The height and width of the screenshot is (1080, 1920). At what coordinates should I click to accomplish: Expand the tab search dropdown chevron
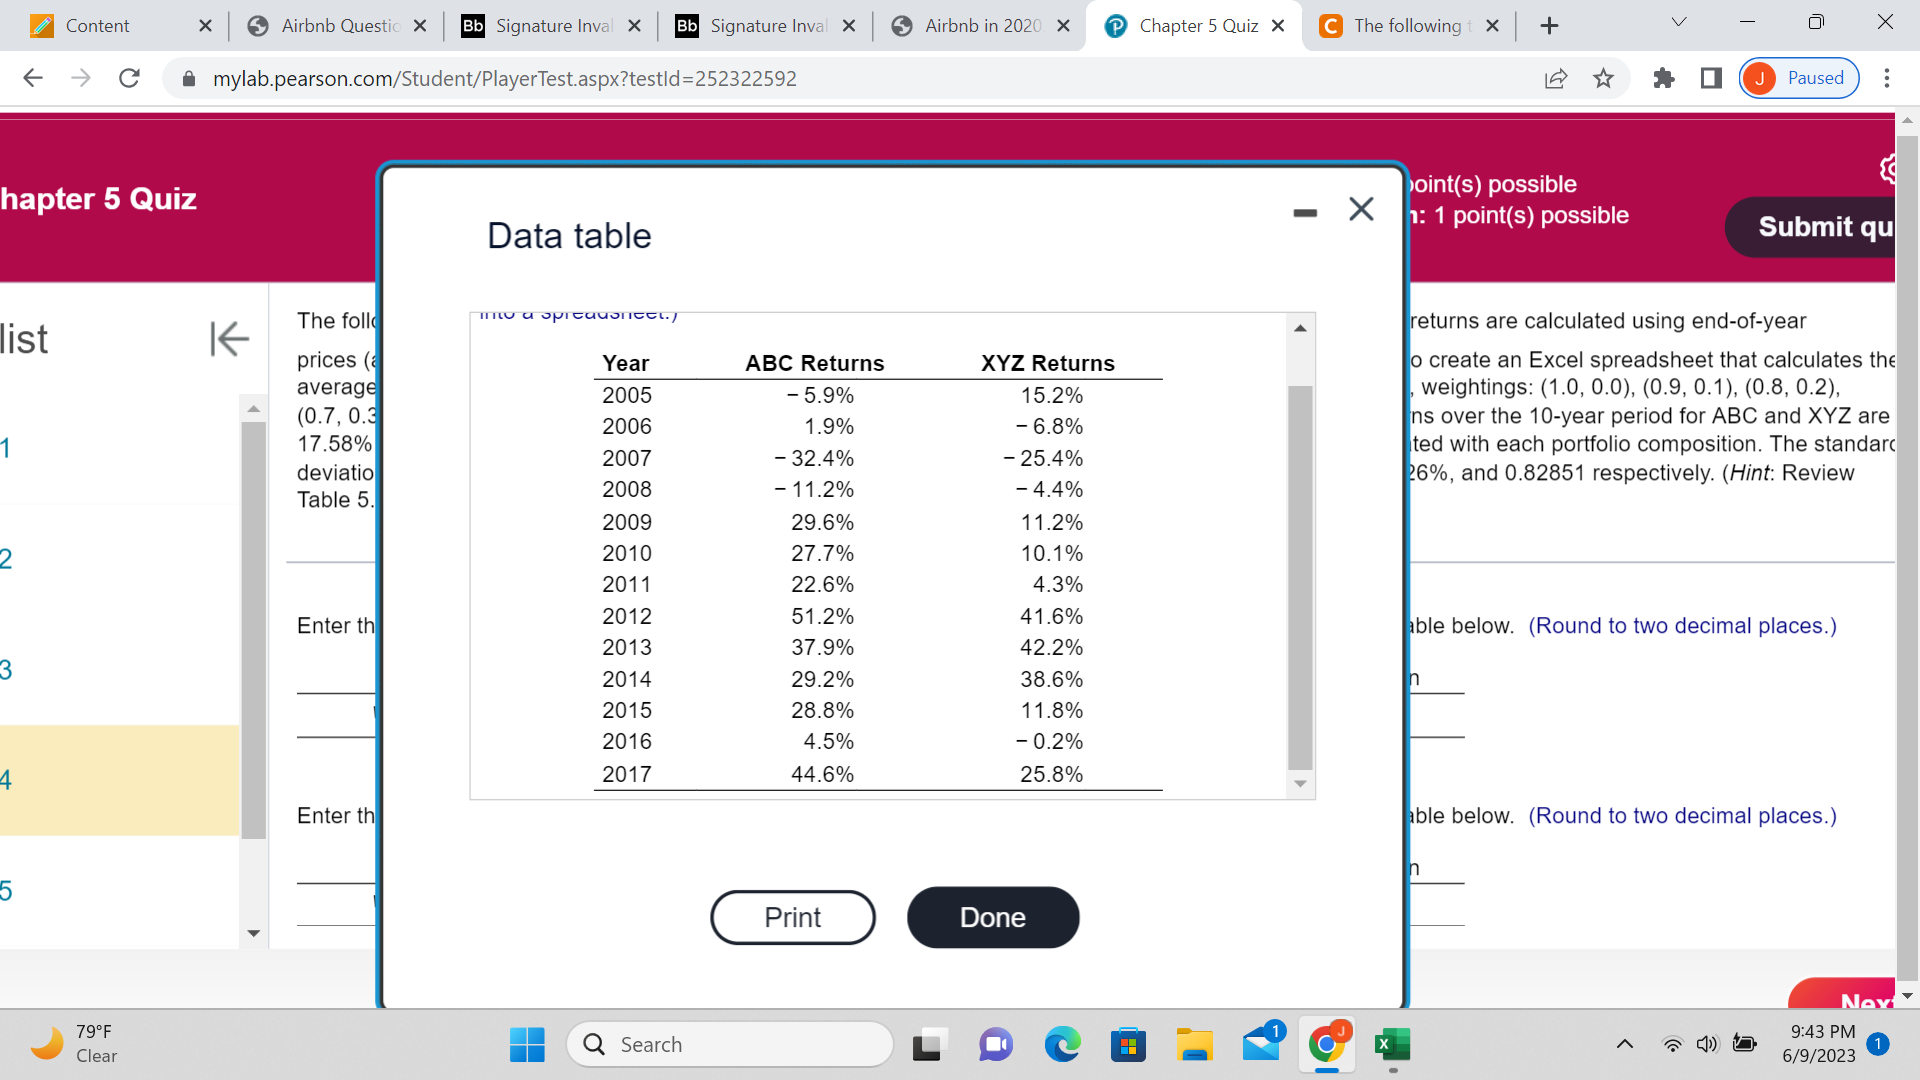coord(1679,22)
